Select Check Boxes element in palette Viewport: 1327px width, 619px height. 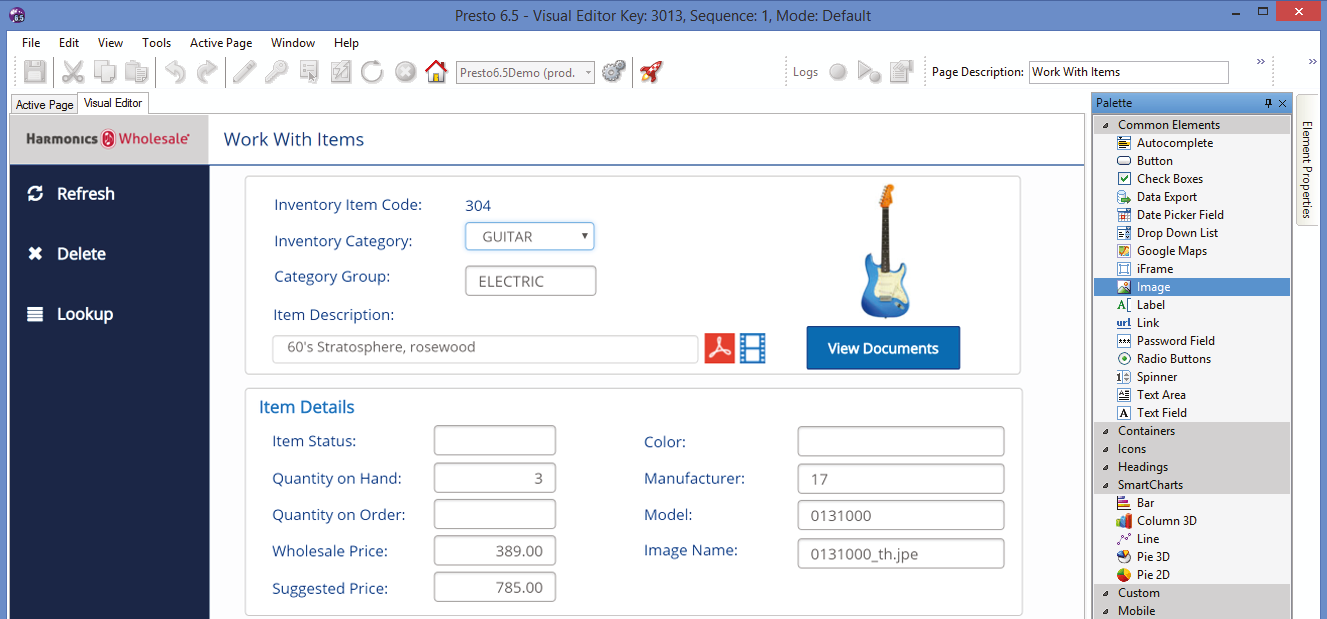(x=1169, y=179)
